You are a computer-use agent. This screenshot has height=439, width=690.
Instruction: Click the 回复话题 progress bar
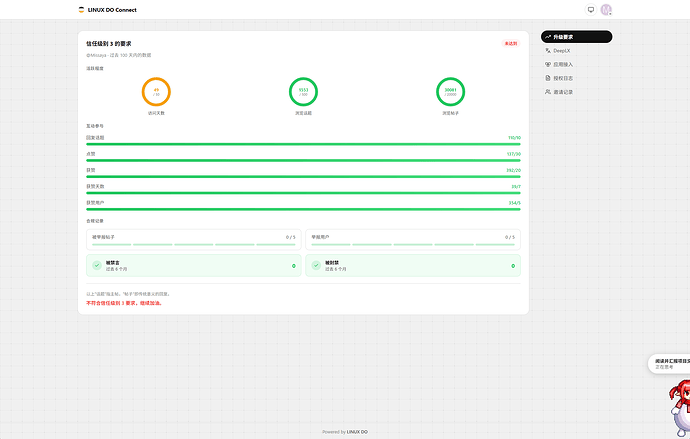pos(303,144)
